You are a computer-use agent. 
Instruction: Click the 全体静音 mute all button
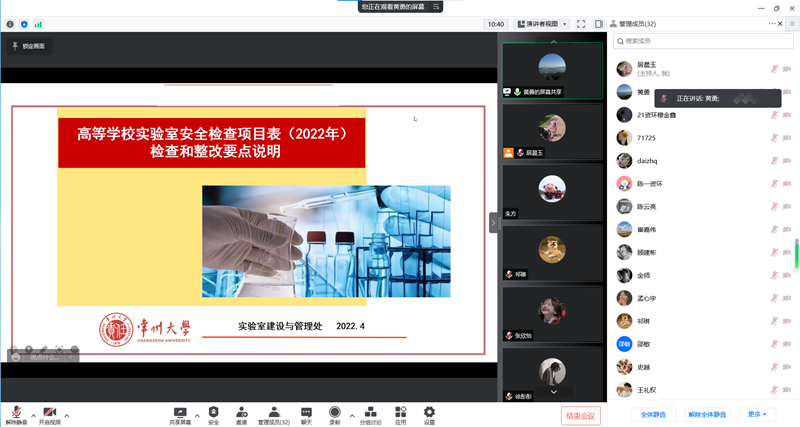point(653,414)
